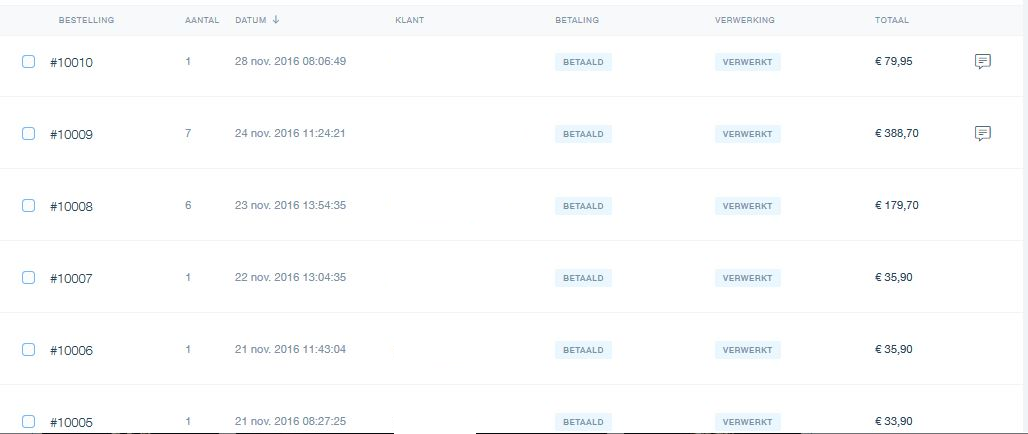Open order #10008 link

click(71, 207)
